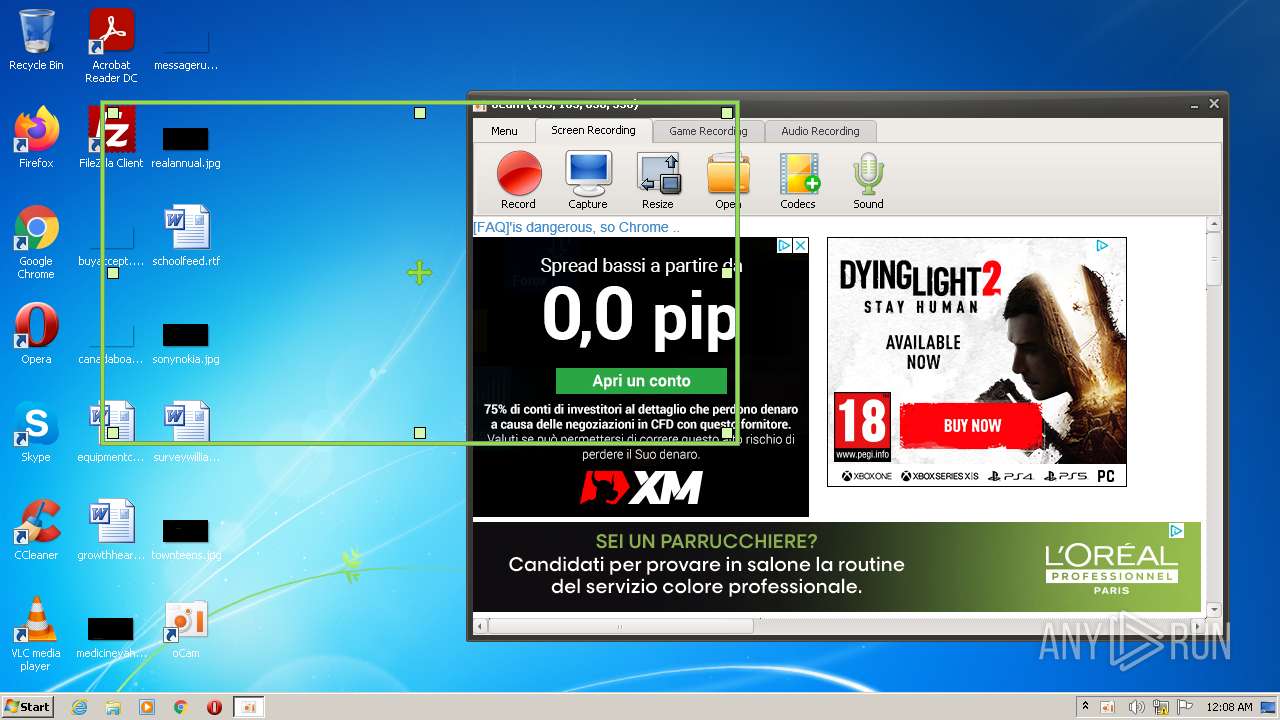Click BUY NOW in Dying Light 2 ad
The image size is (1280, 720).
pos(972,426)
